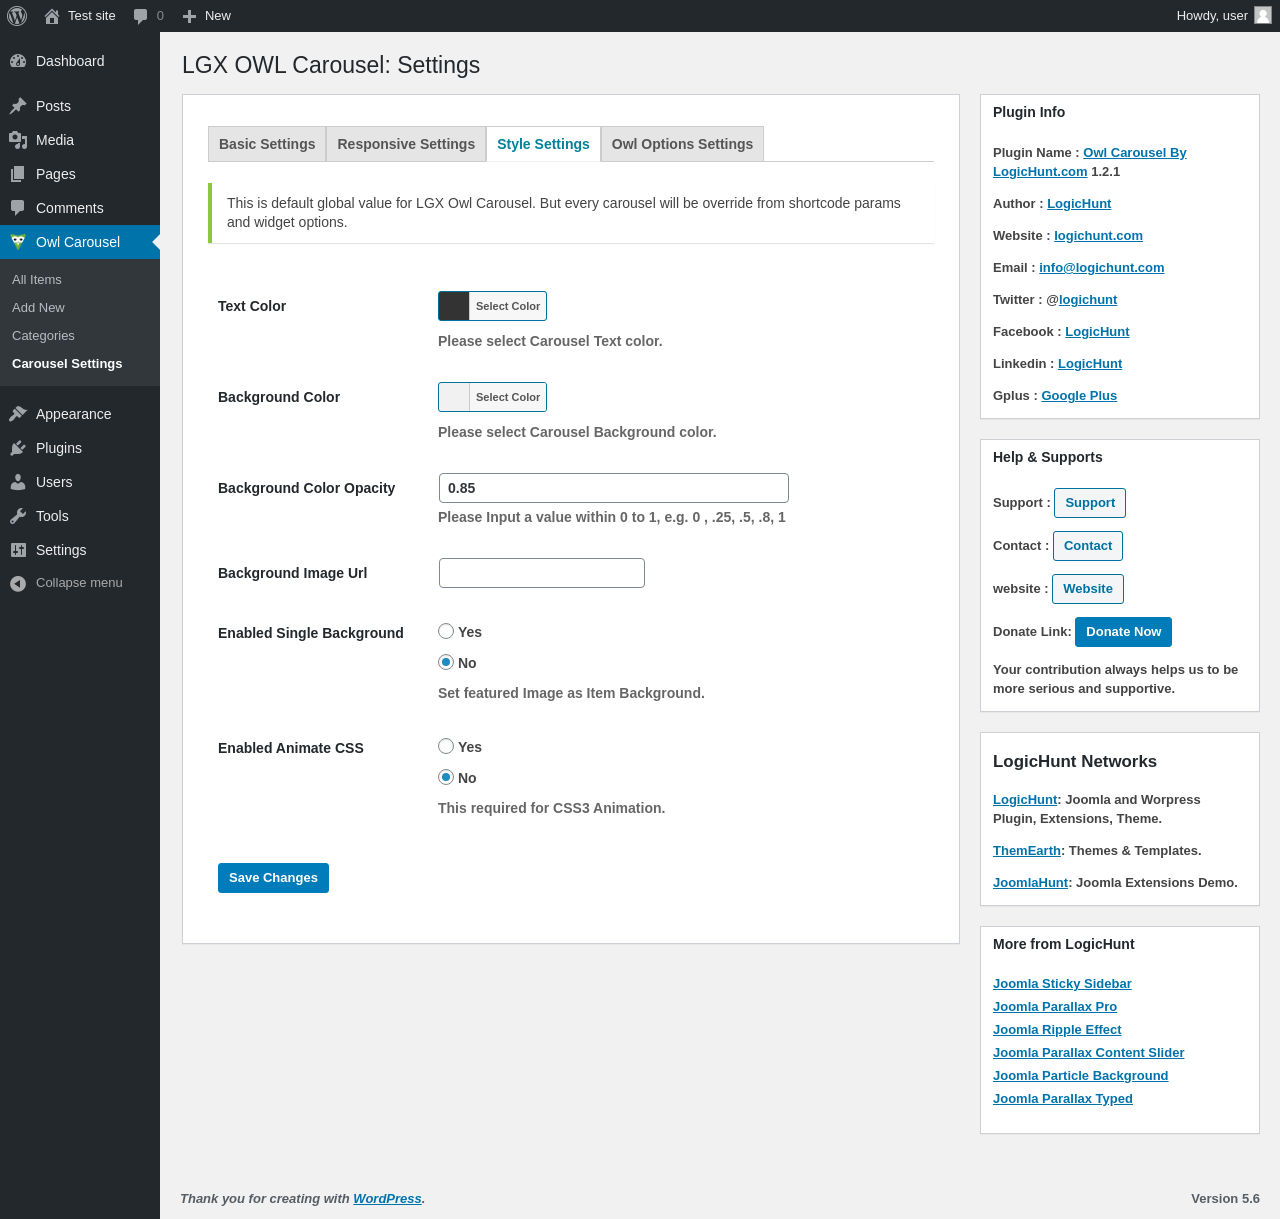The image size is (1280, 1219).
Task: Click the Donate Now button
Action: click(1123, 632)
